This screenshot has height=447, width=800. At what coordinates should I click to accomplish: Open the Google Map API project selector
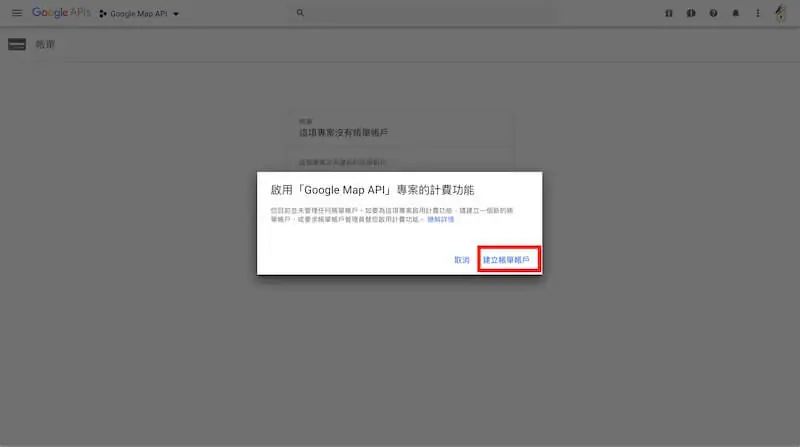139,14
